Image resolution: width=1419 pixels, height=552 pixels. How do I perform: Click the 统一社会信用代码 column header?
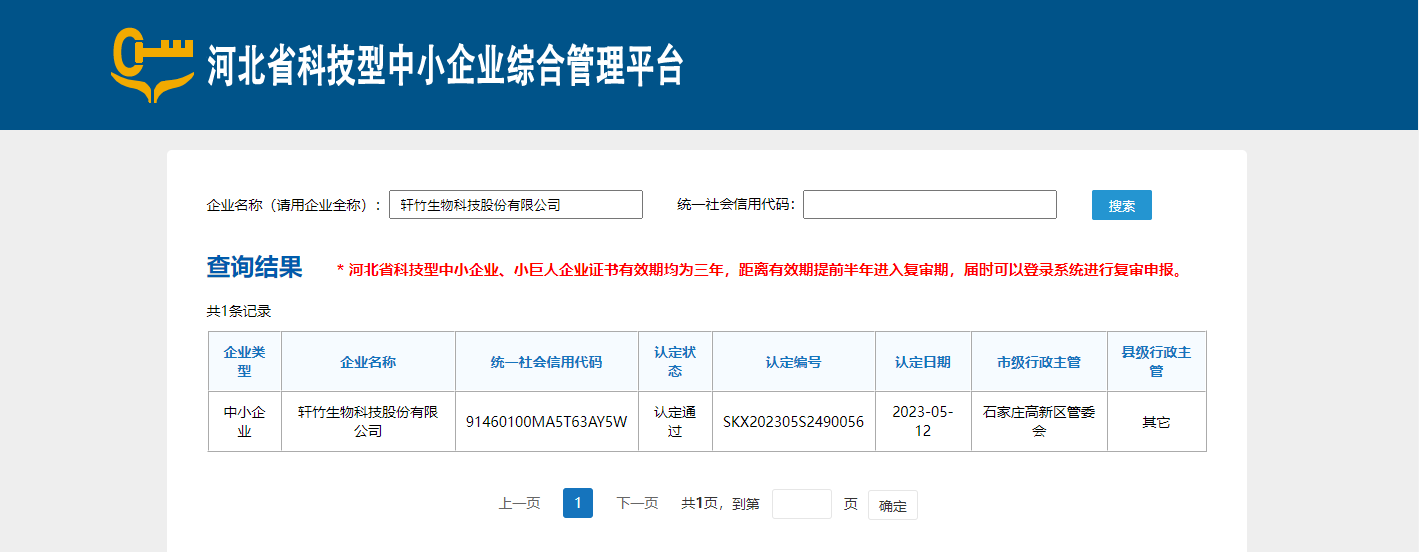546,362
